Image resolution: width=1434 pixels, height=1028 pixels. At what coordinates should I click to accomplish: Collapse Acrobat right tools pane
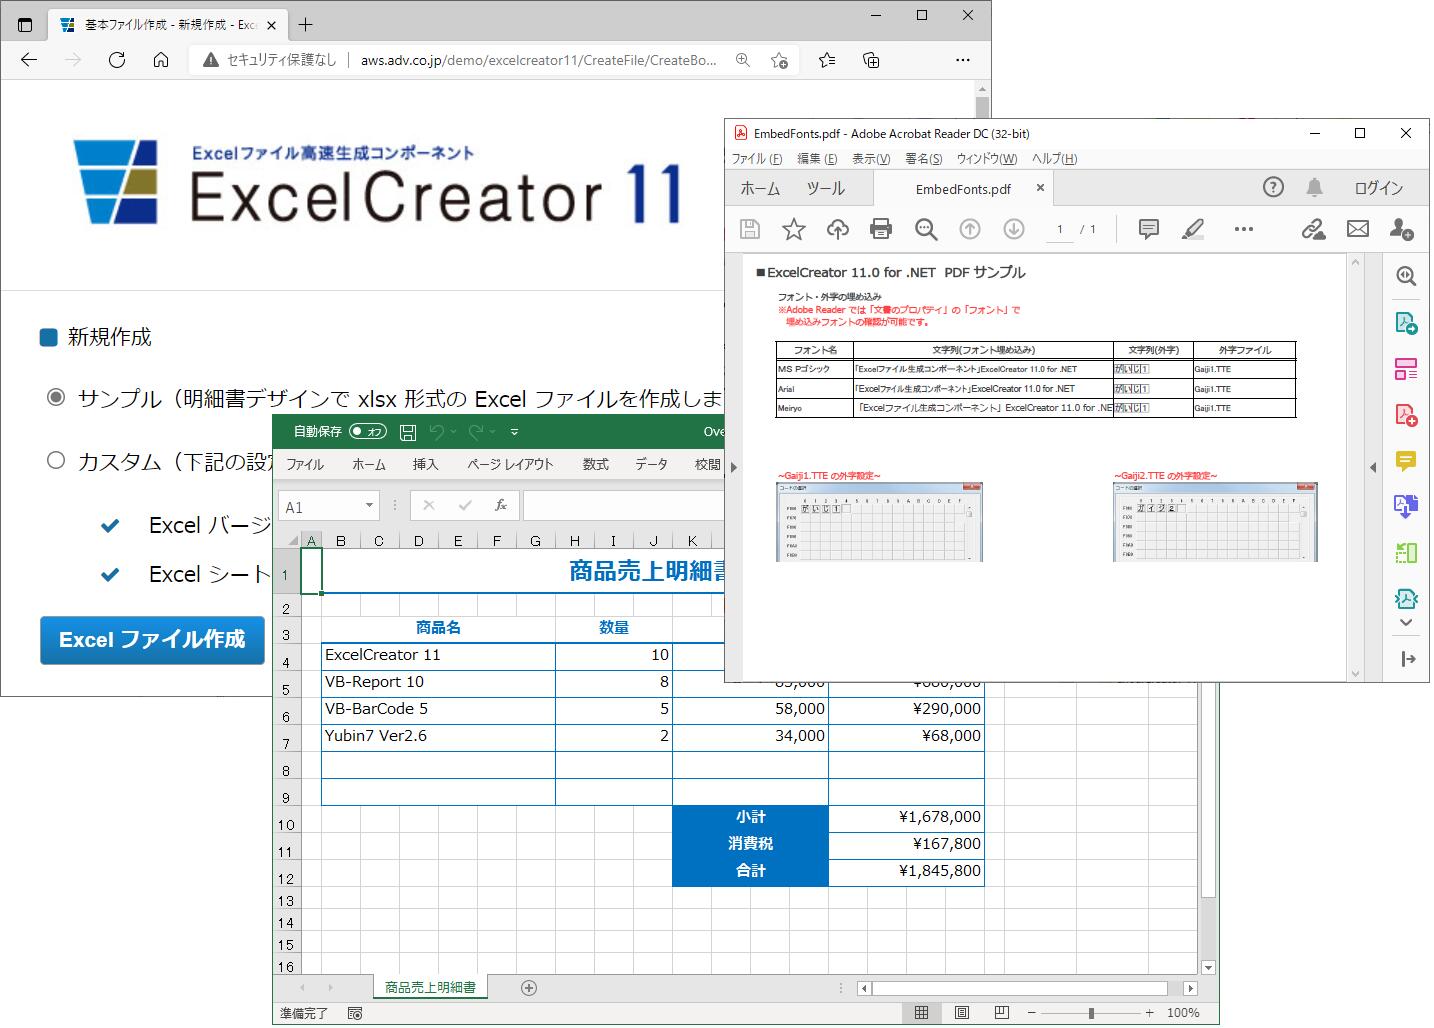[x=1373, y=467]
